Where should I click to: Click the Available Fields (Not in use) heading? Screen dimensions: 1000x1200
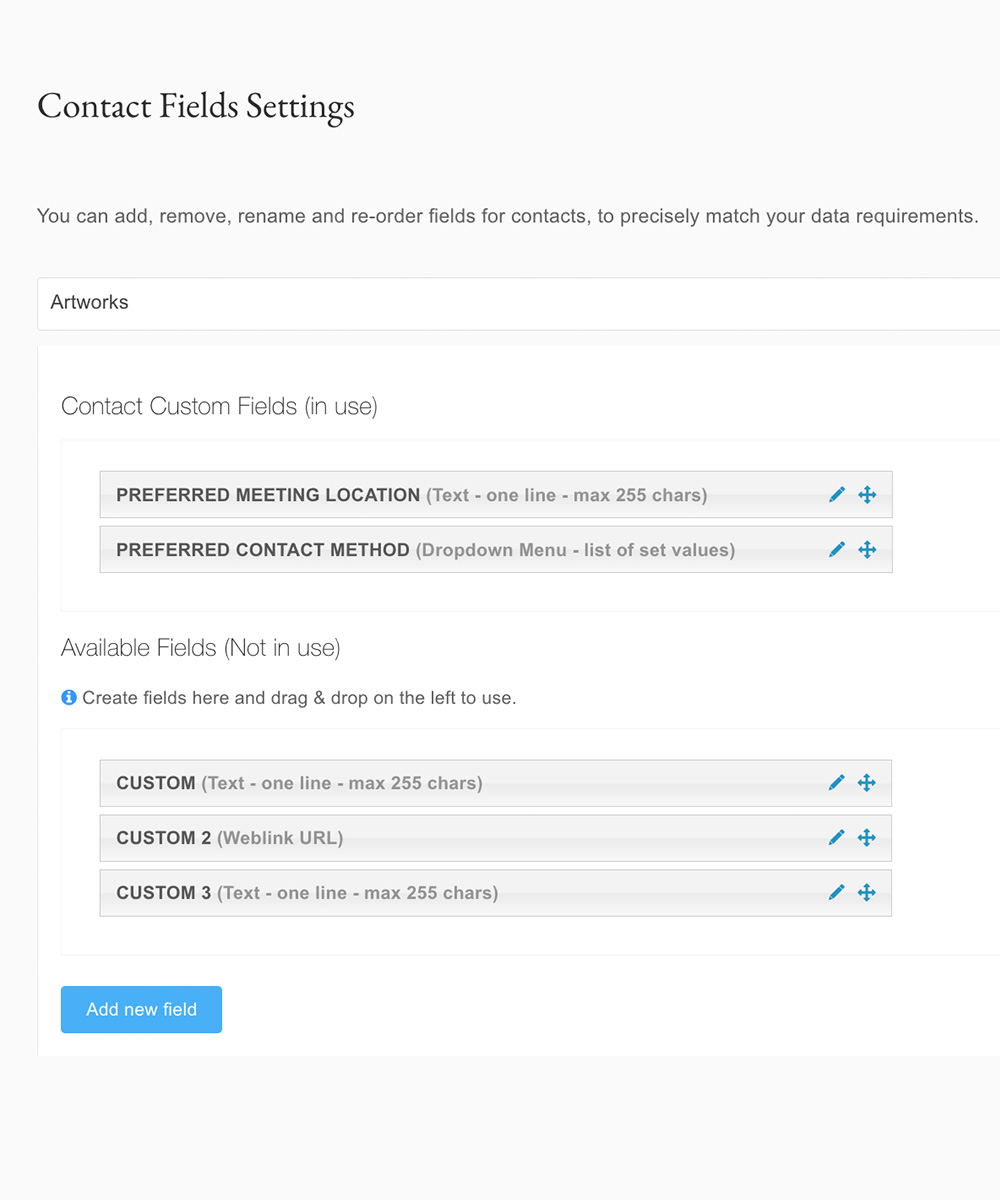pos(201,648)
